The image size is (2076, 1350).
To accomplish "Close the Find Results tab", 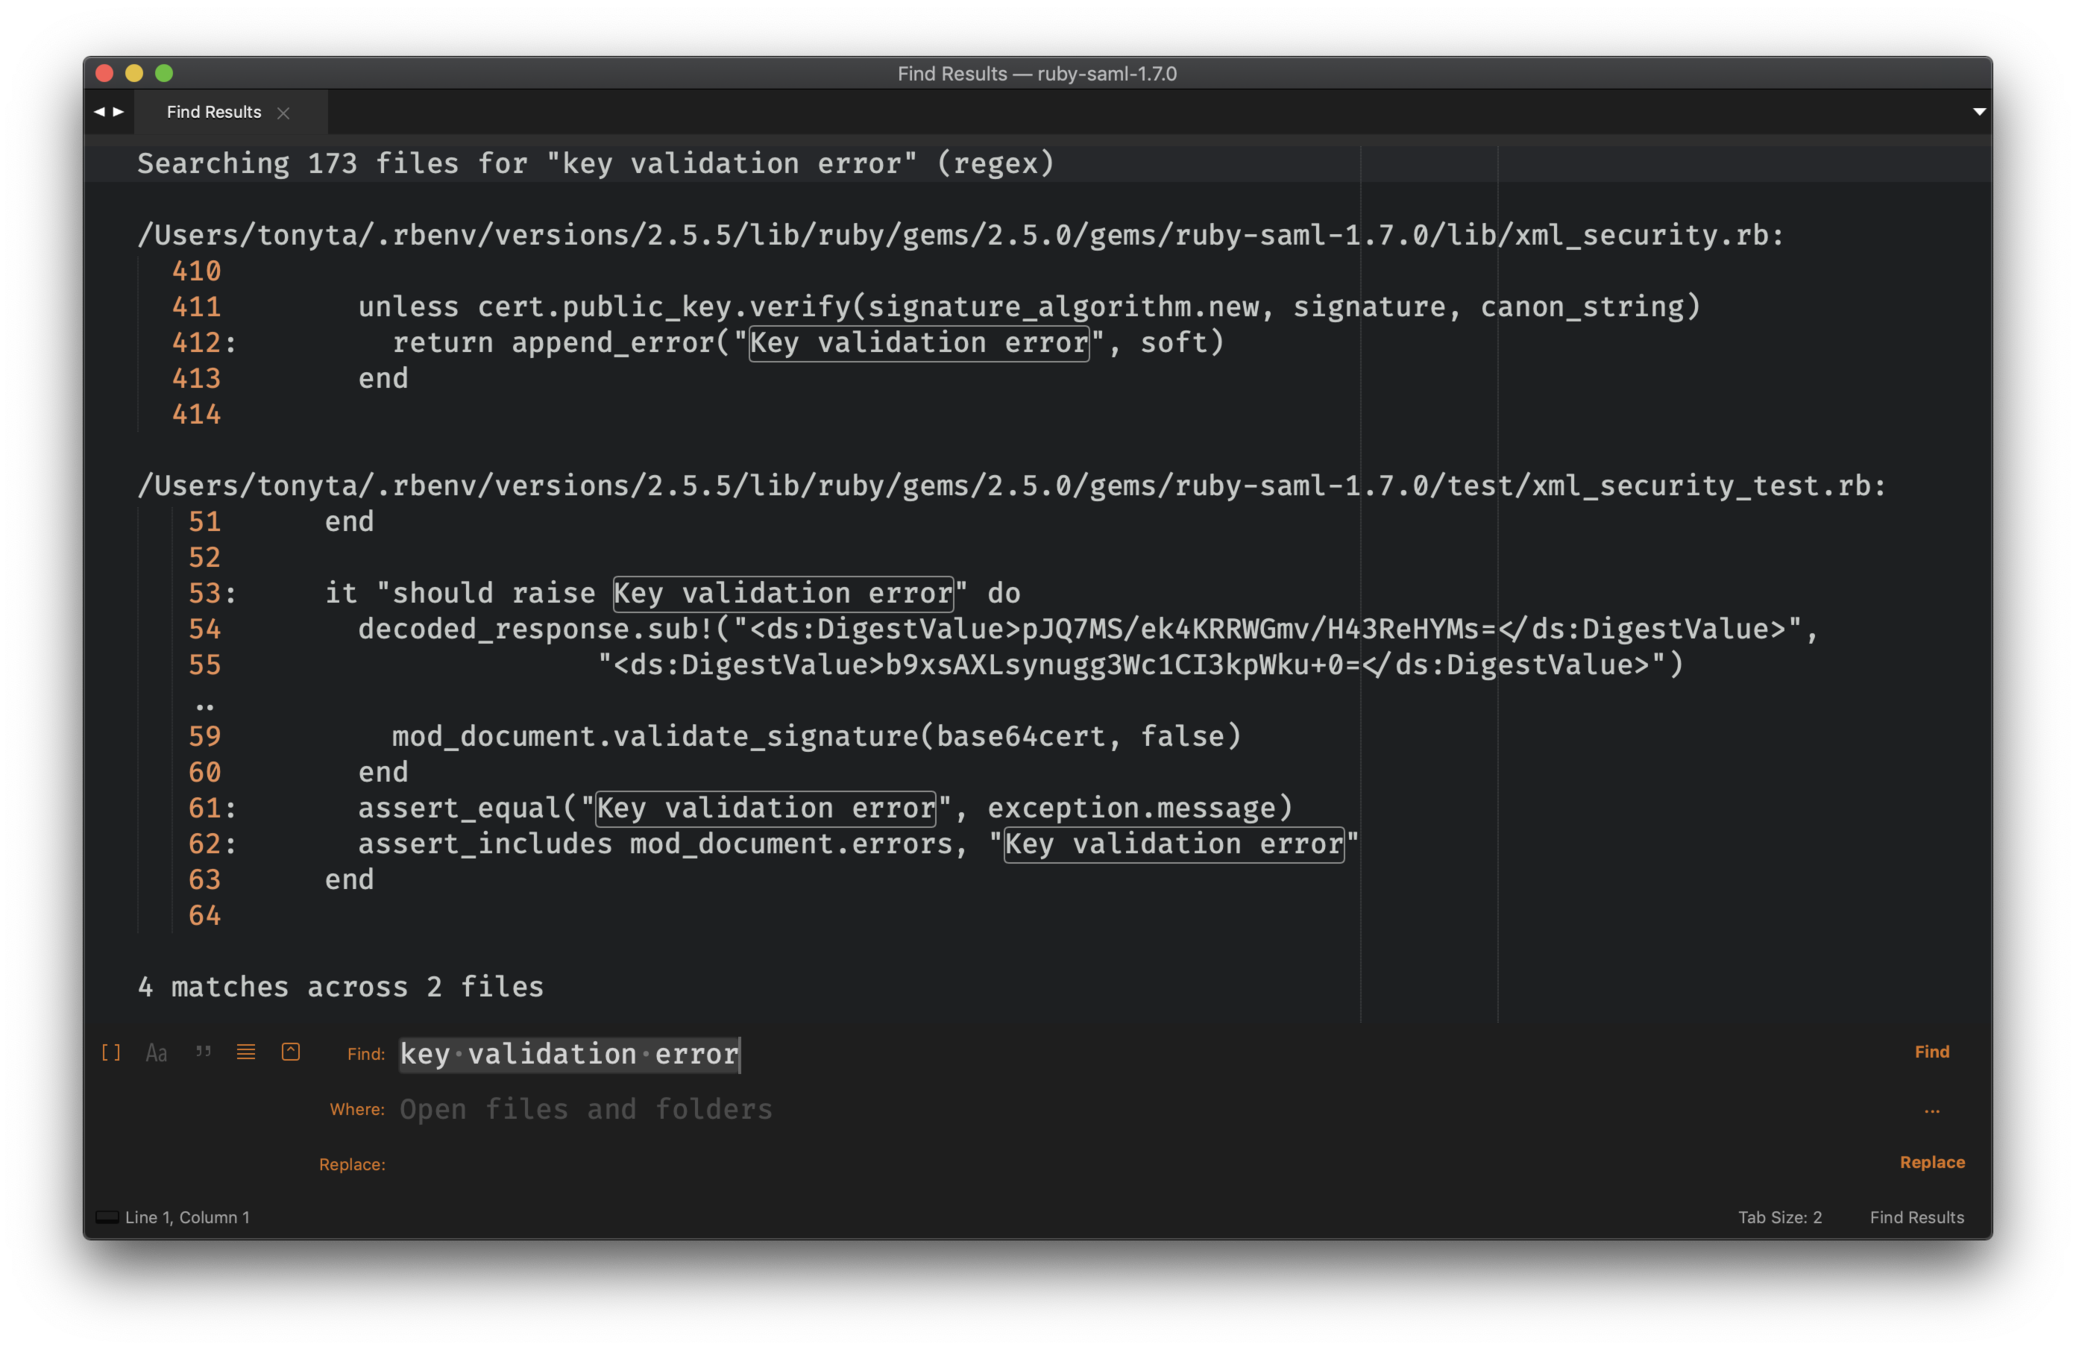I will [x=284, y=113].
